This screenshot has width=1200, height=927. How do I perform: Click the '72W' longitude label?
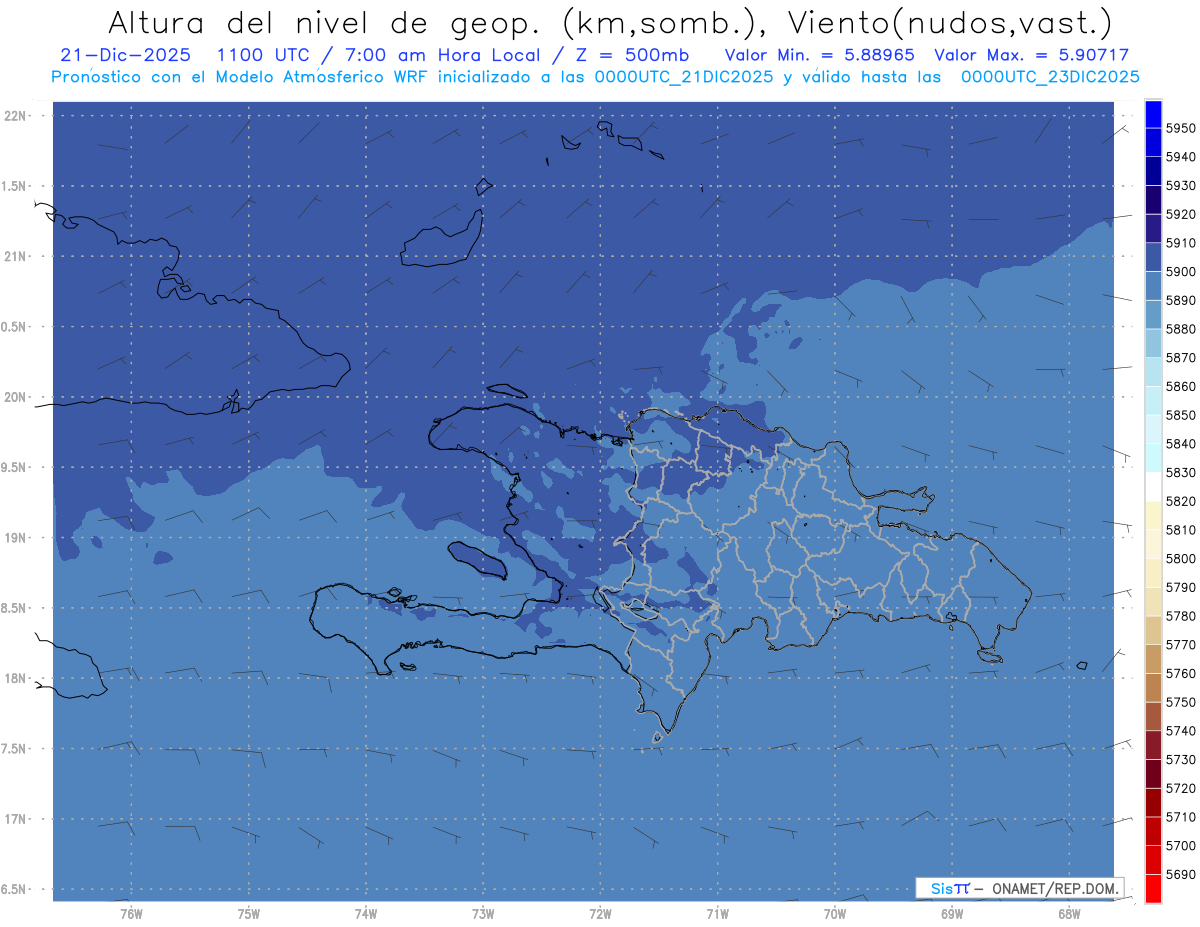click(600, 913)
